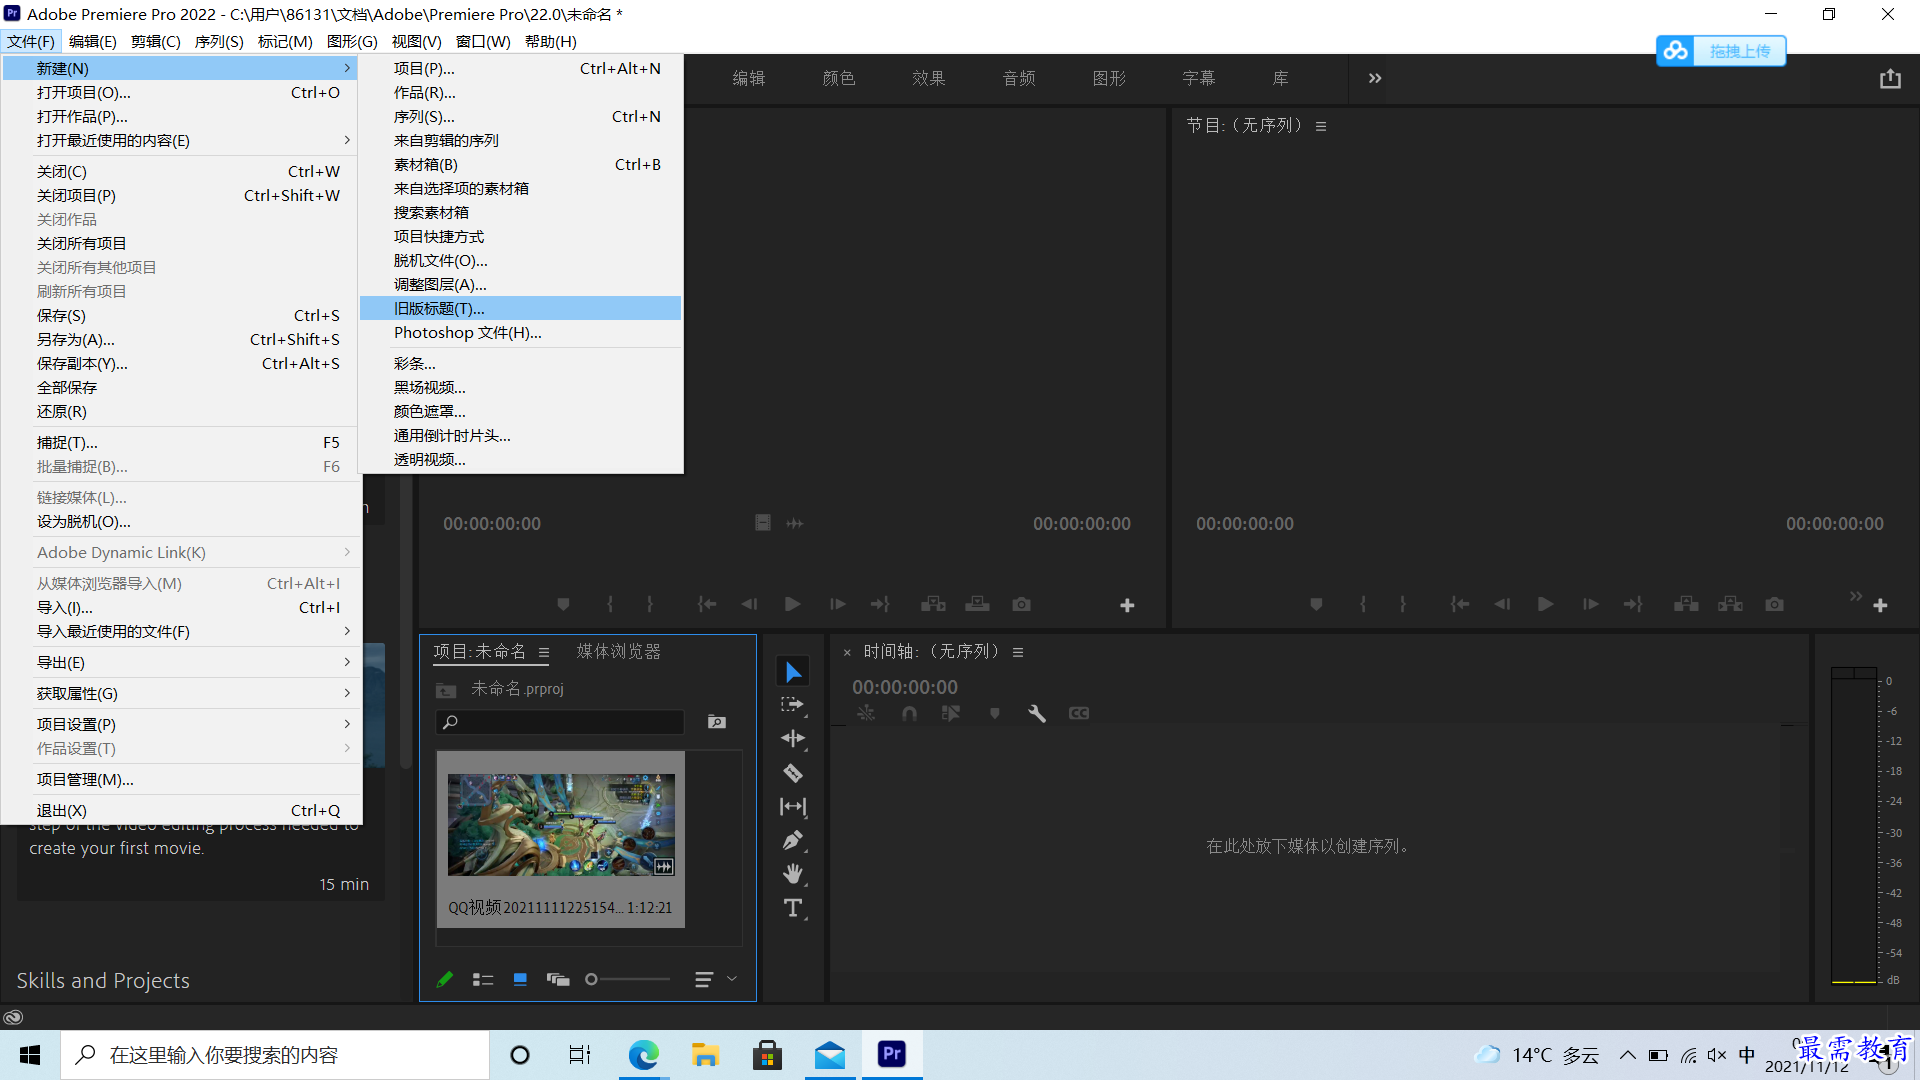
Task: Click Overwrite button in Source monitor
Action: tap(977, 605)
